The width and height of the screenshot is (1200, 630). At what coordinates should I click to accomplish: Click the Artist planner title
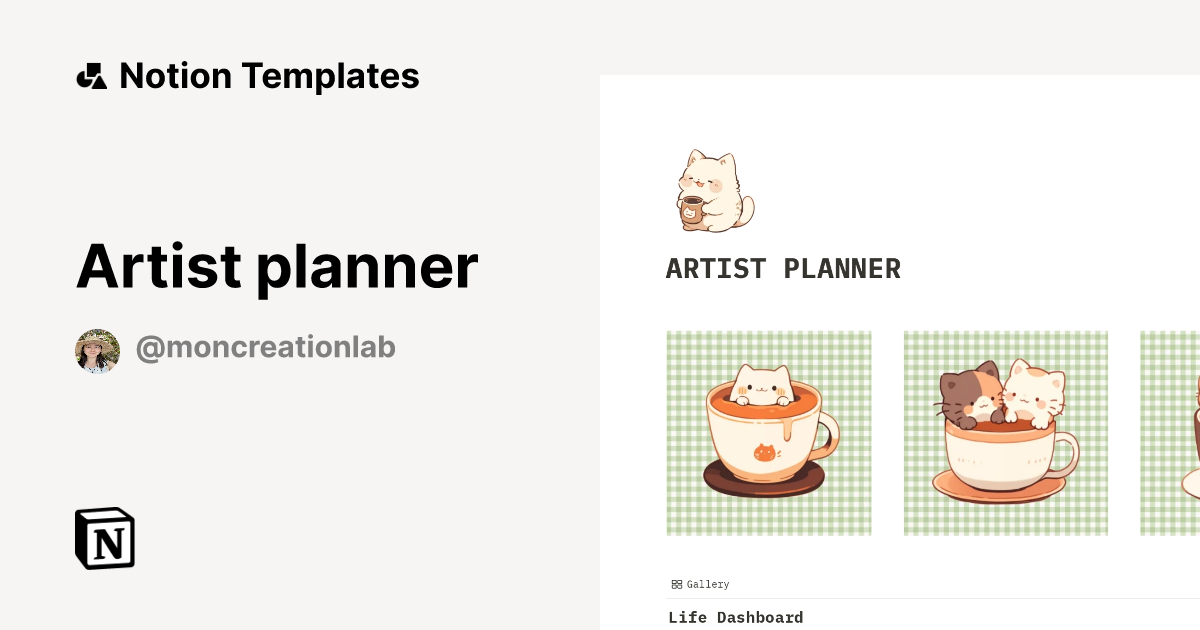[x=277, y=266]
